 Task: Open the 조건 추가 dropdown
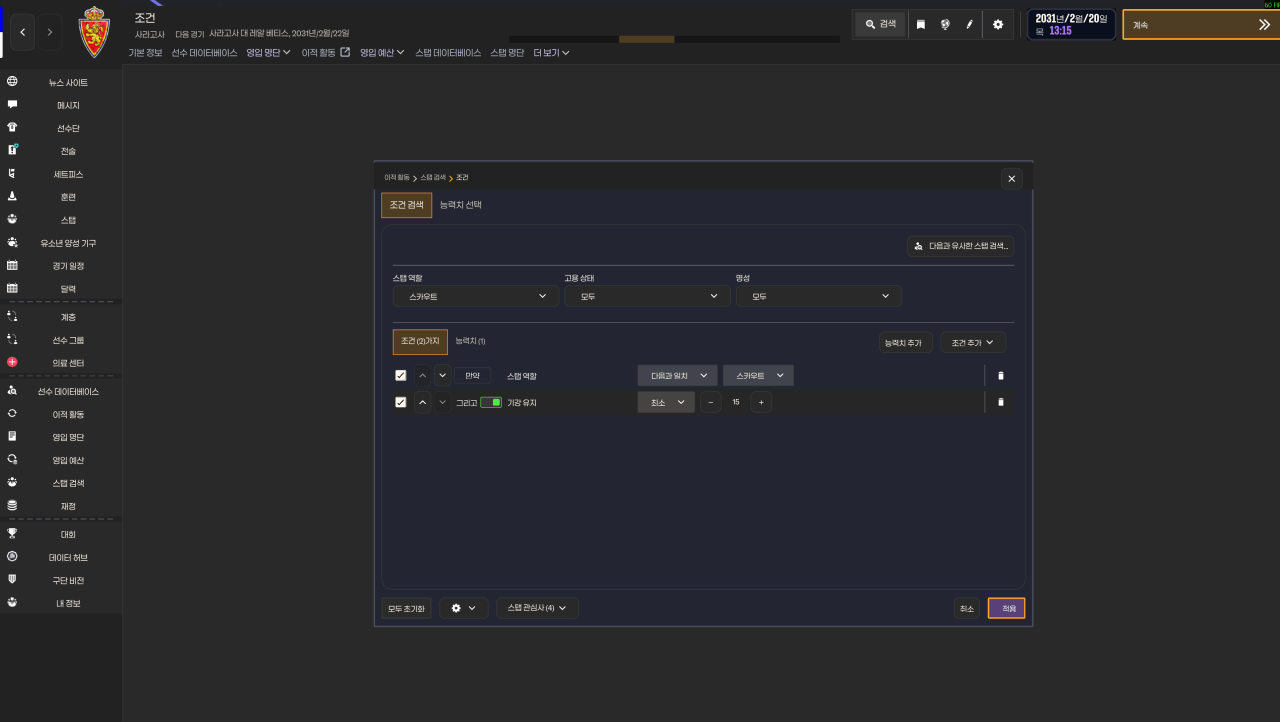coord(973,342)
